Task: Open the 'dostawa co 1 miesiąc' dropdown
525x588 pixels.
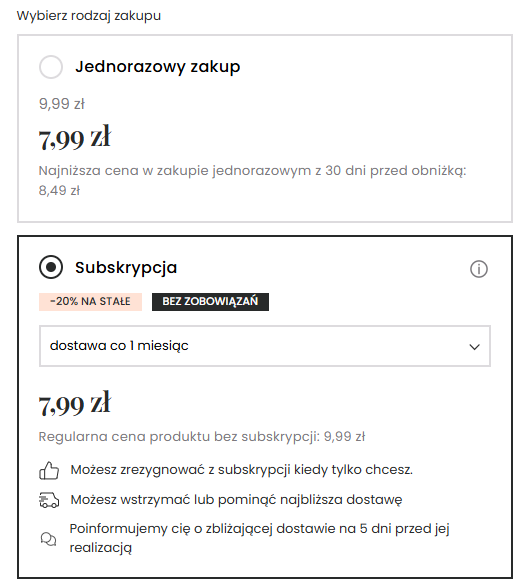Action: click(x=265, y=346)
